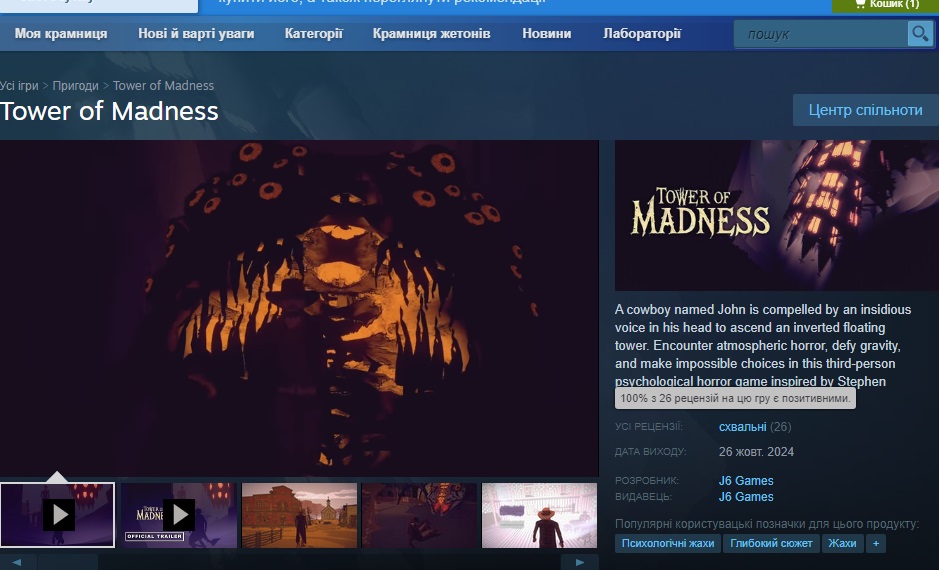Click the Пригоди breadcrumb link
939x570 pixels.
tap(75, 86)
